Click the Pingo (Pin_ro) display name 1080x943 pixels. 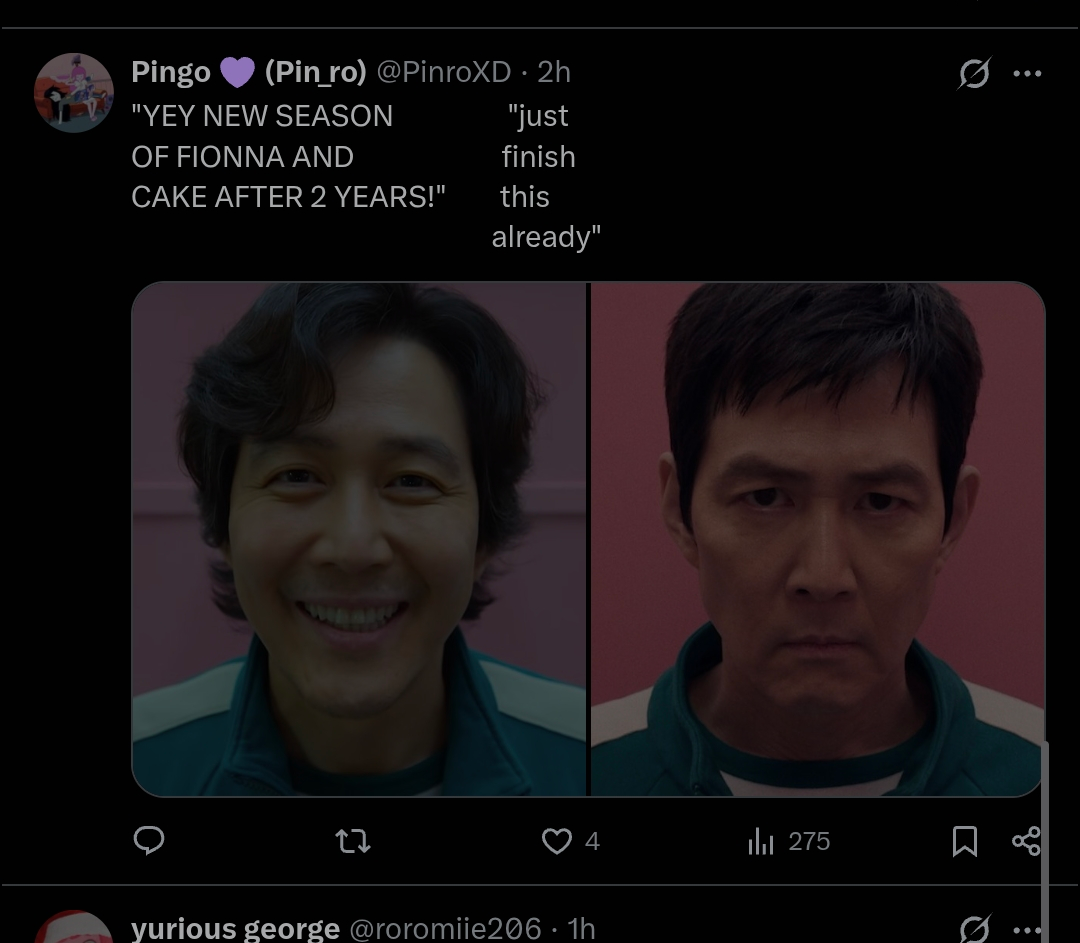pos(249,72)
